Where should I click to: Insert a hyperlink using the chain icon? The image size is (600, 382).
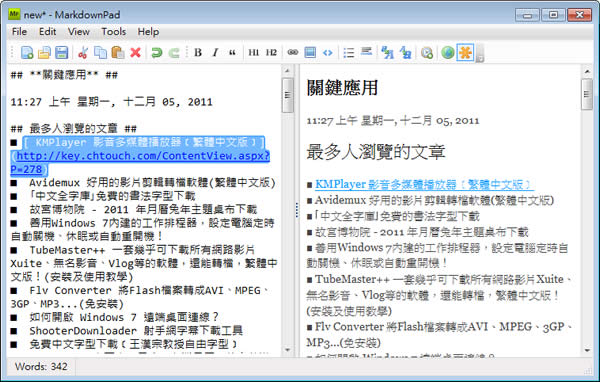(293, 52)
